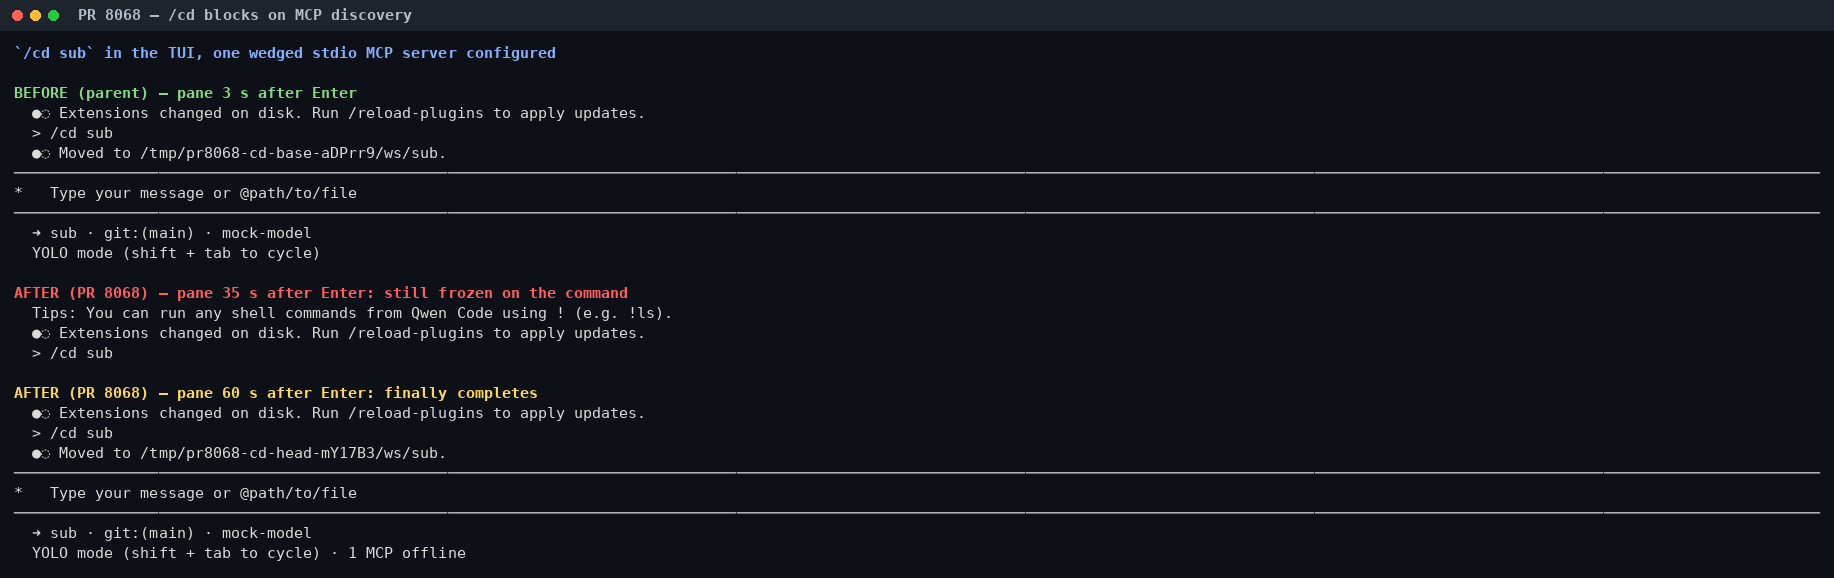
Task: Click the yellow minimize window button
Action: pyautogui.click(x=35, y=15)
